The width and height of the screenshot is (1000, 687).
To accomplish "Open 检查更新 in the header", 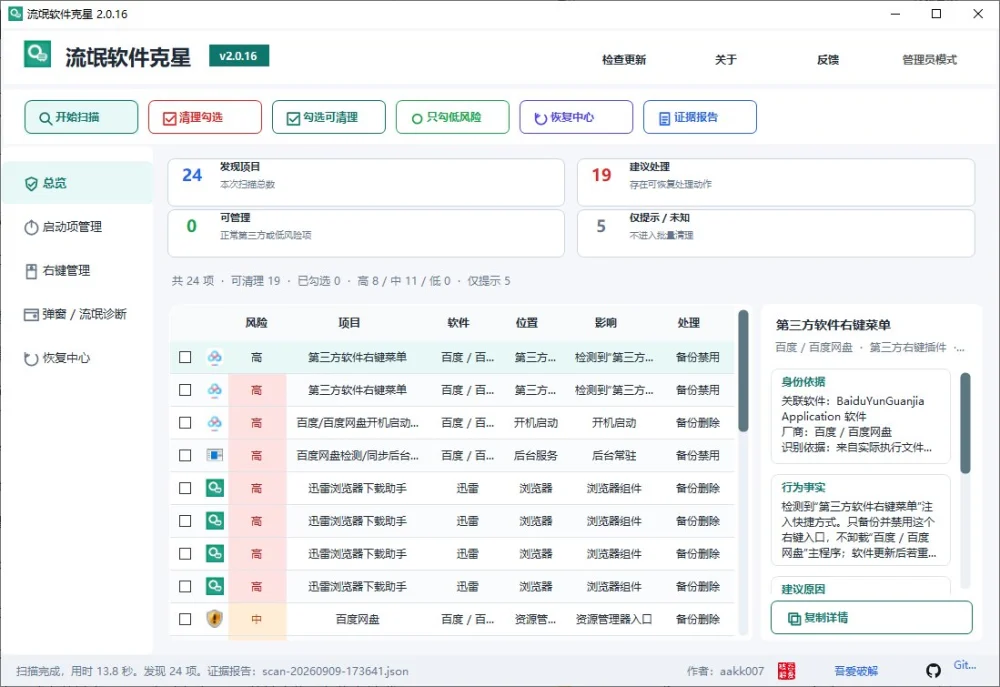I will [624, 60].
